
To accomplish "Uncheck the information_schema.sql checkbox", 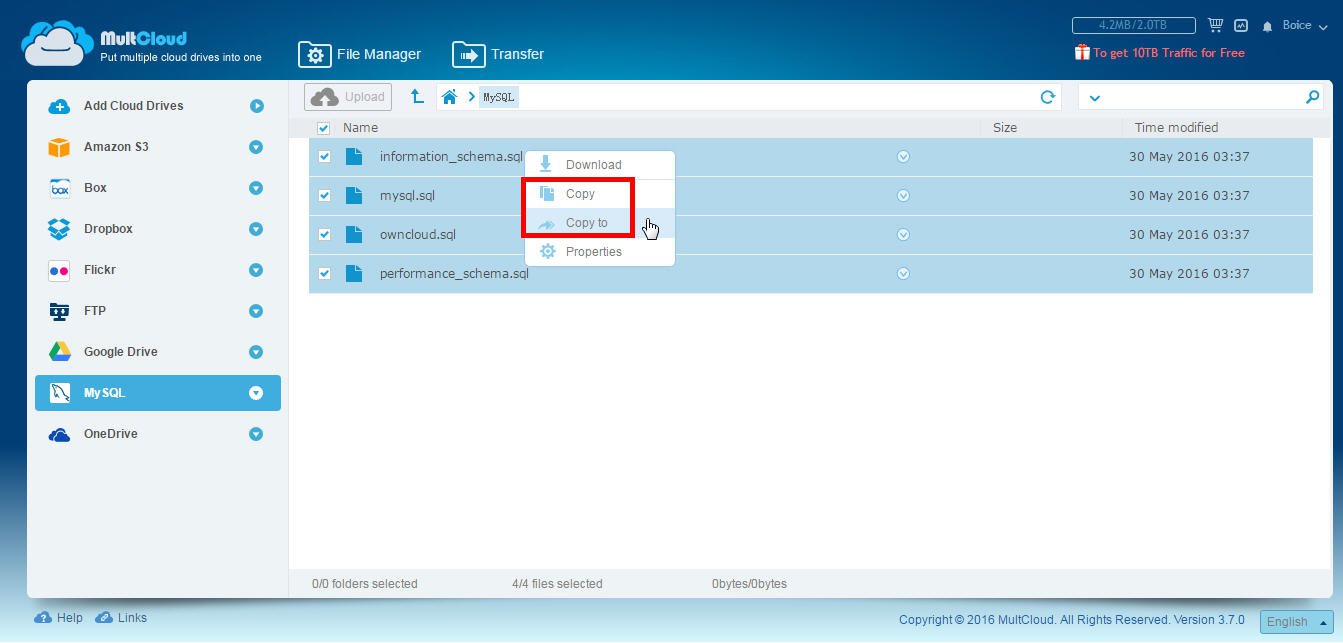I will pos(324,157).
